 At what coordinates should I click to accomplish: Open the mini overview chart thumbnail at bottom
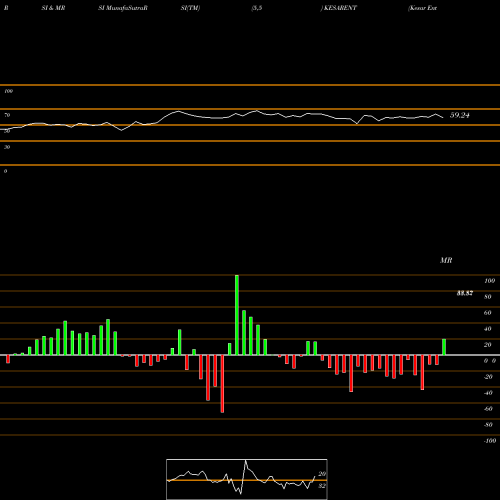[247, 479]
